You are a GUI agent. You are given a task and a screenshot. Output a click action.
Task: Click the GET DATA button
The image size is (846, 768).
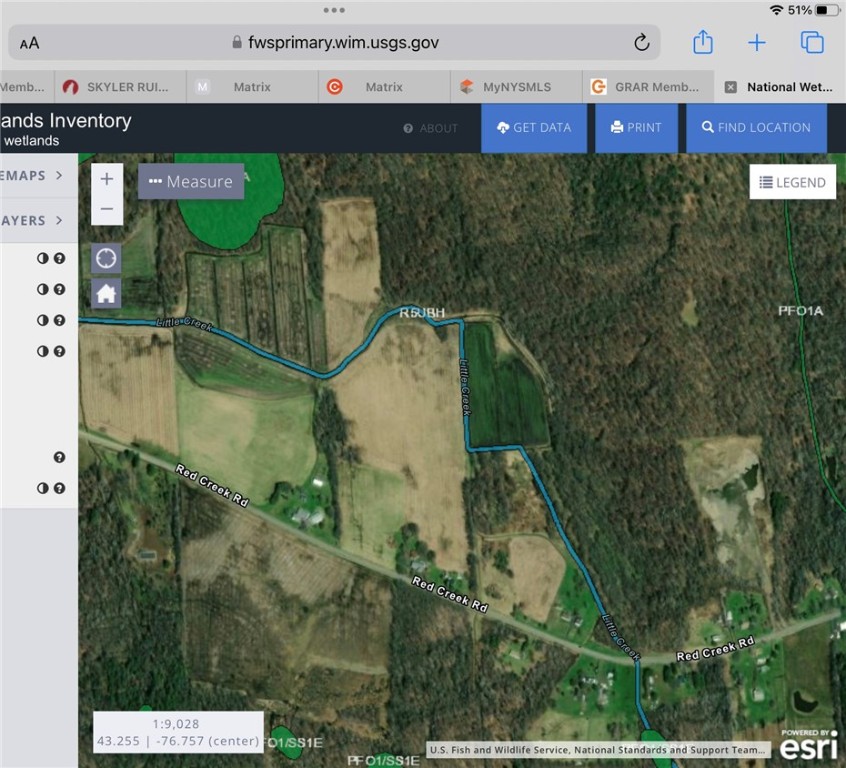click(533, 128)
